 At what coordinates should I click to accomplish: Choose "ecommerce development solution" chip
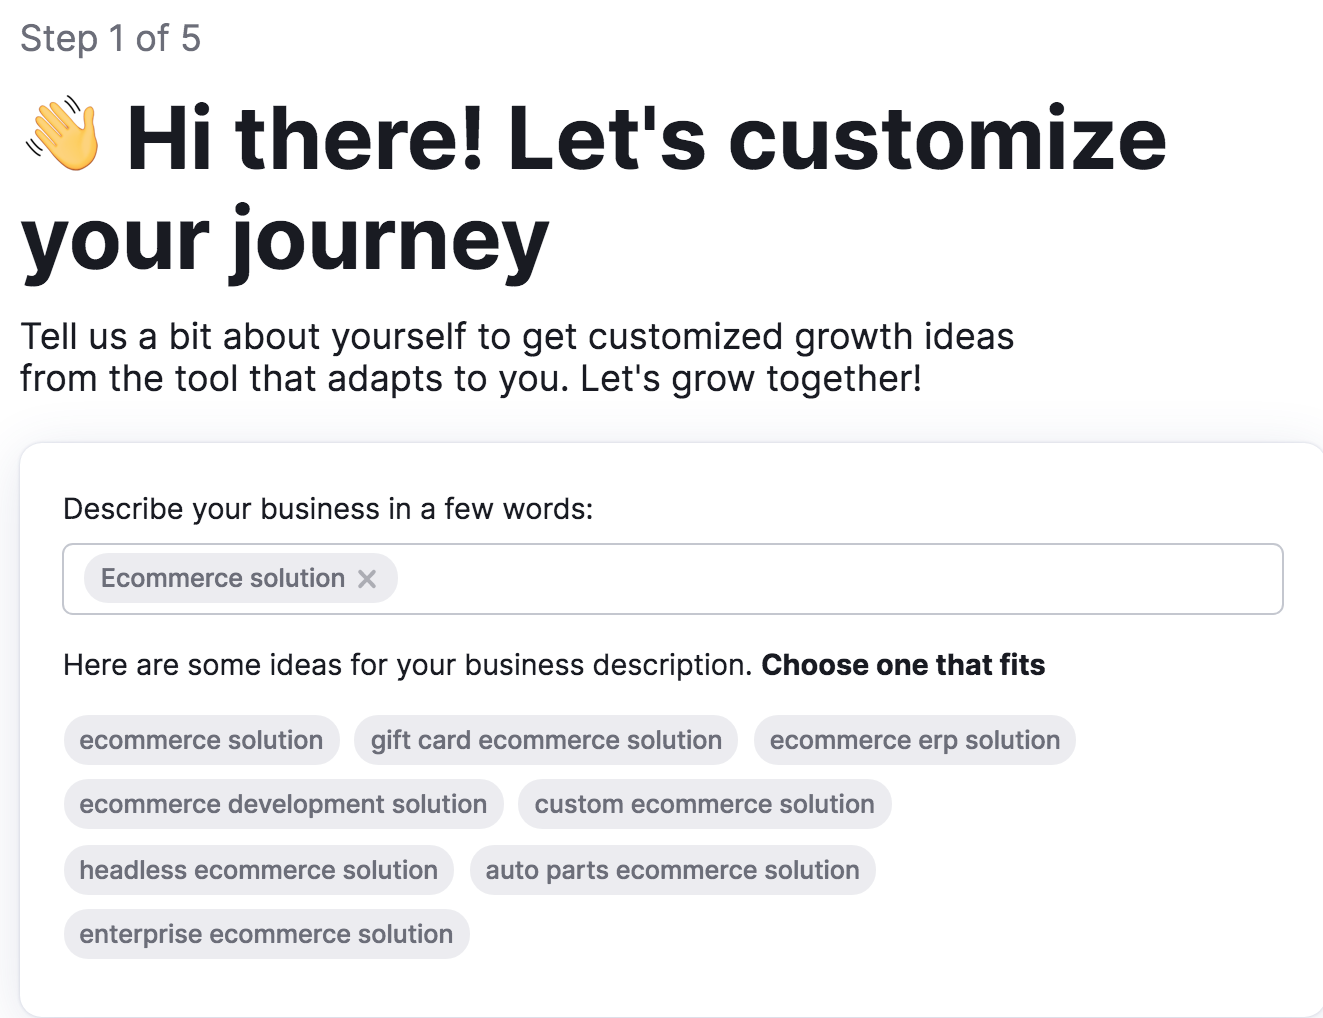point(283,804)
